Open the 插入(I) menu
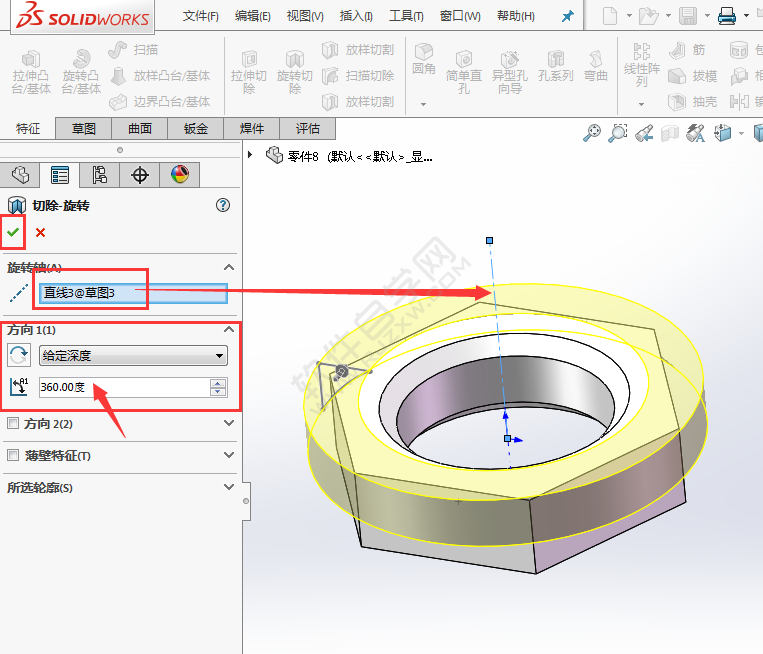The width and height of the screenshot is (763, 654). pos(356,16)
